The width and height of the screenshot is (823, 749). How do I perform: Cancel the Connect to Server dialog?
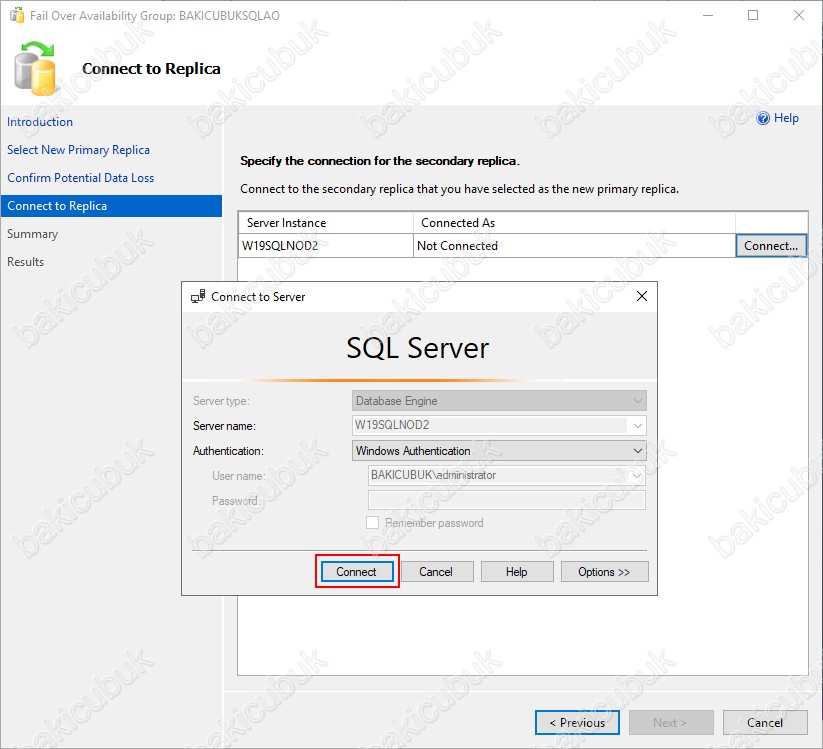pos(436,572)
